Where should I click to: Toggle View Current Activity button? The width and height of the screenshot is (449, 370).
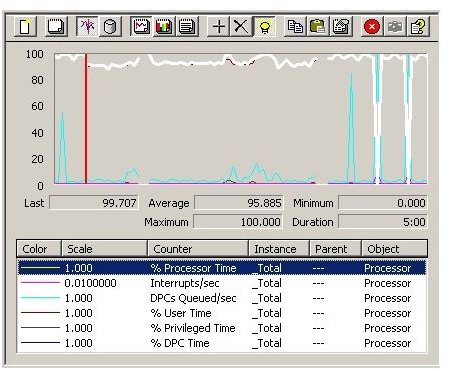(x=87, y=26)
